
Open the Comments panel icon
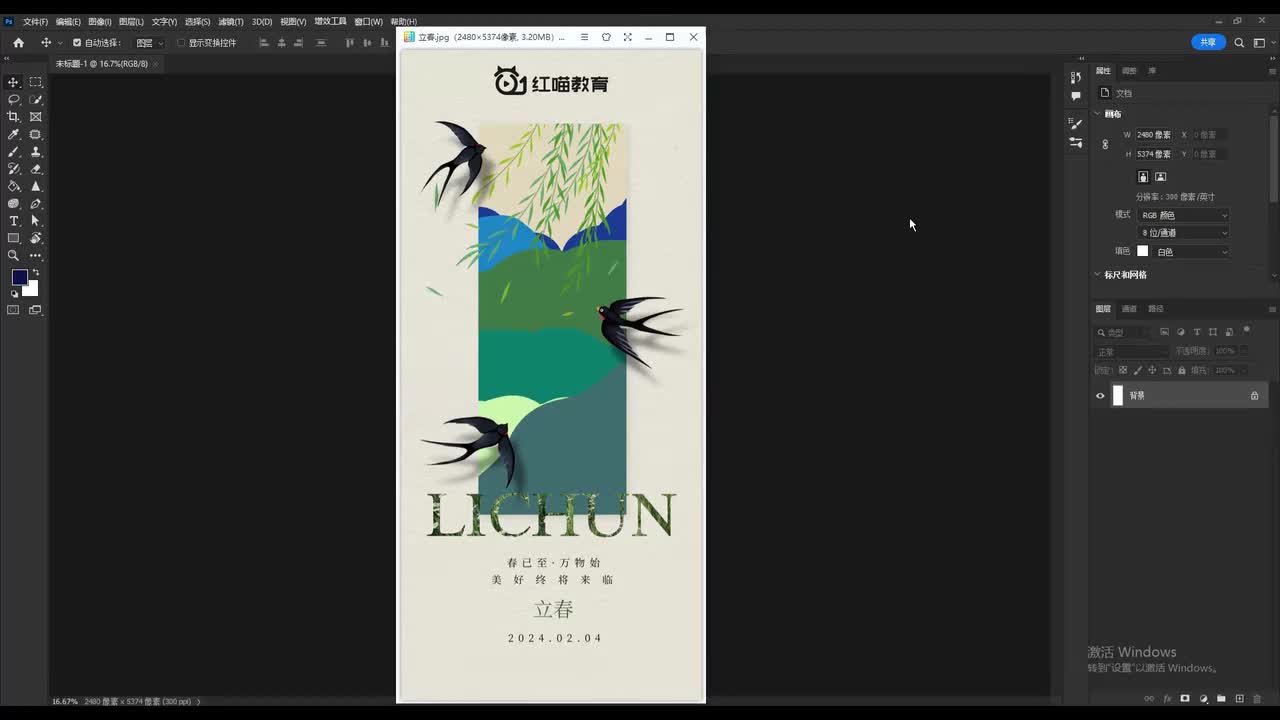tap(1076, 96)
